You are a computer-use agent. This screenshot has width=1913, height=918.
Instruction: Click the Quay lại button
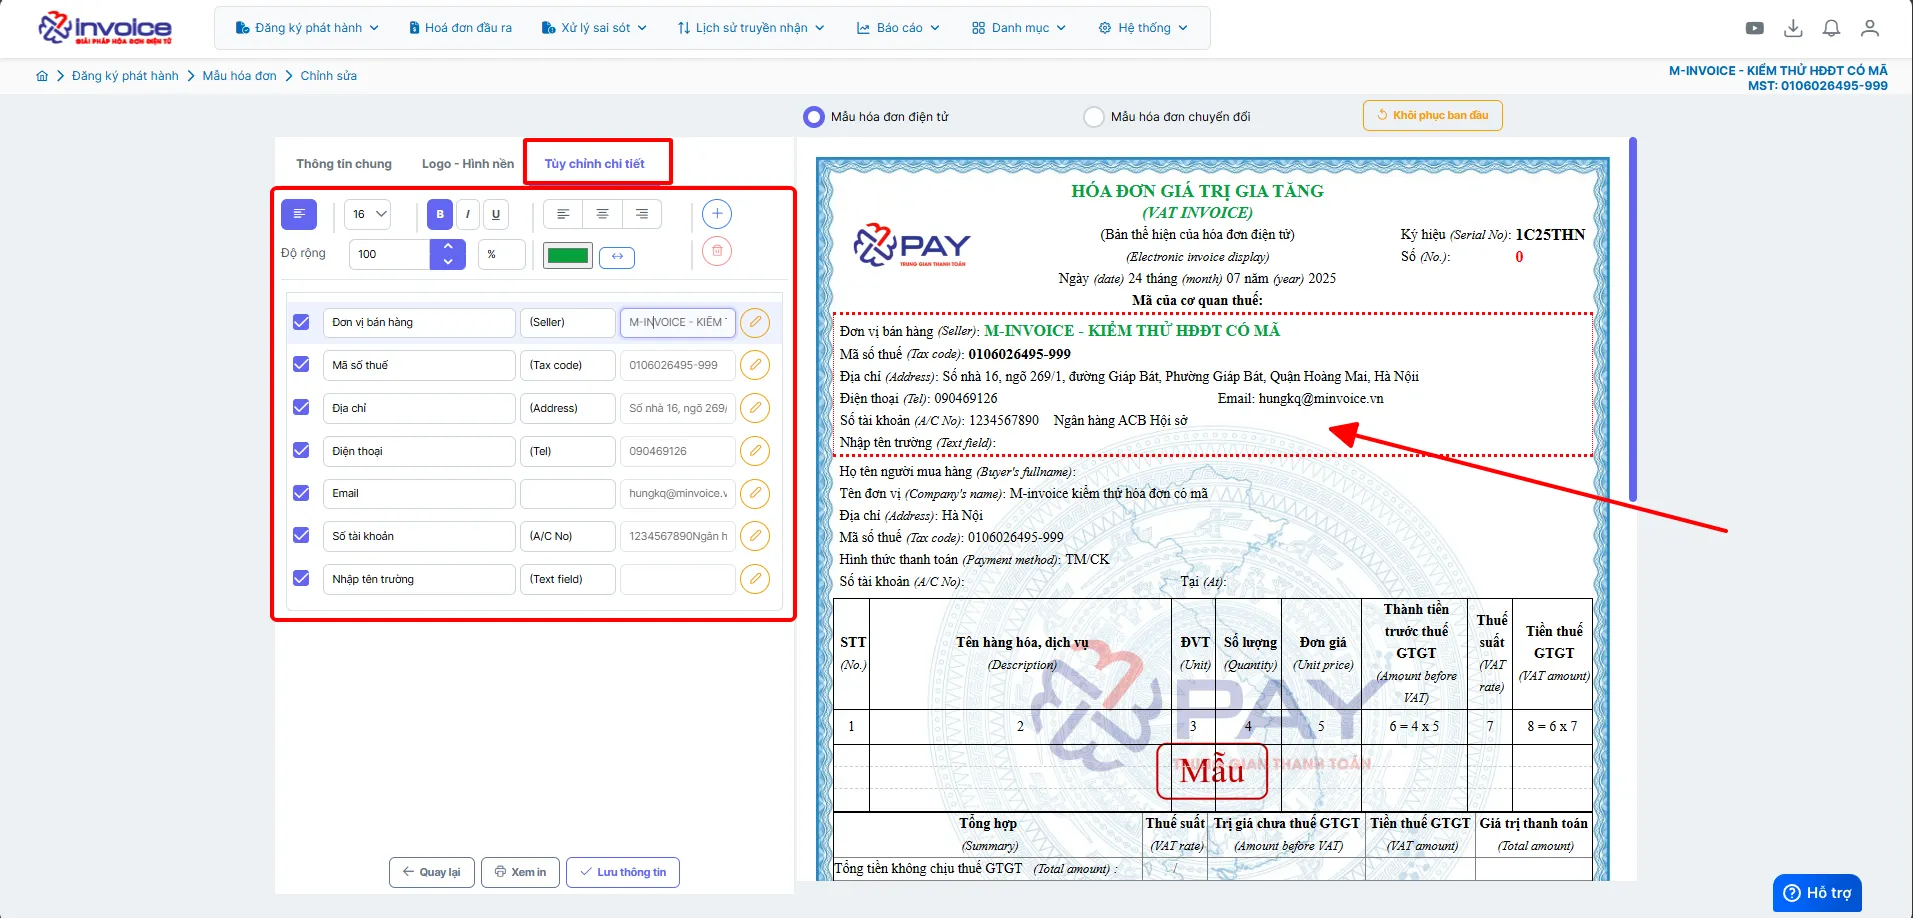(432, 872)
